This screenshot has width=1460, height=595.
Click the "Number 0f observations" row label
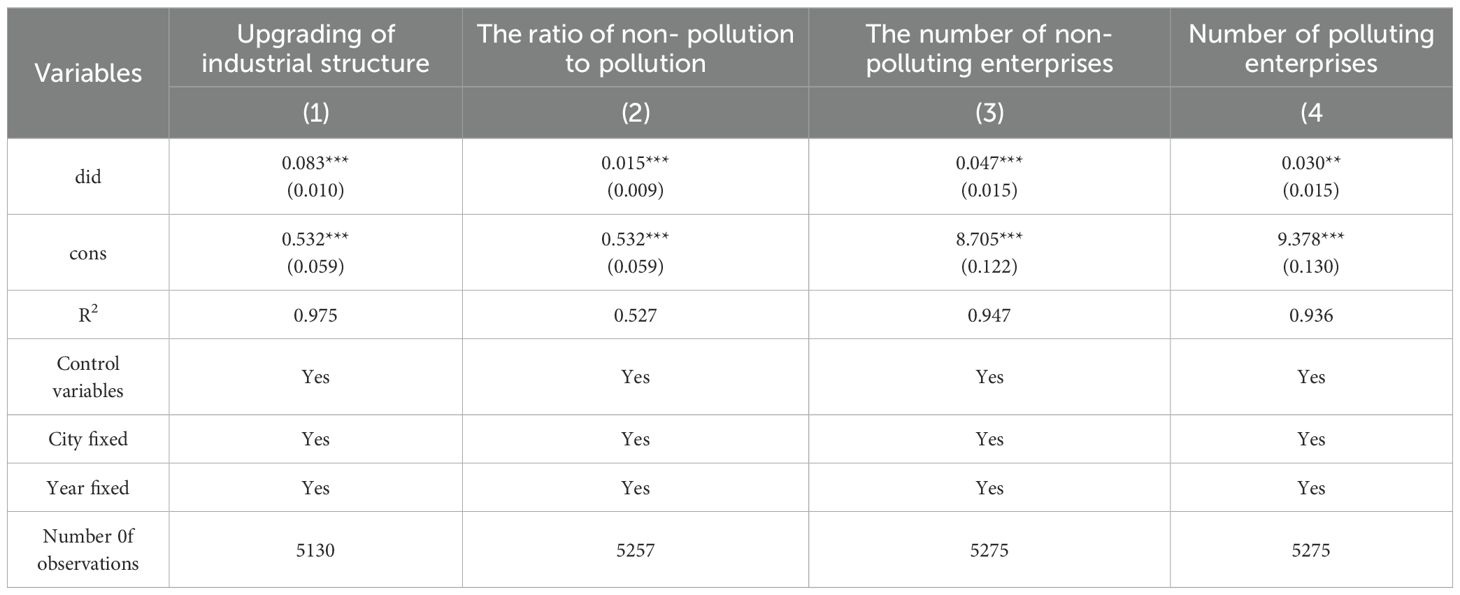tap(88, 550)
